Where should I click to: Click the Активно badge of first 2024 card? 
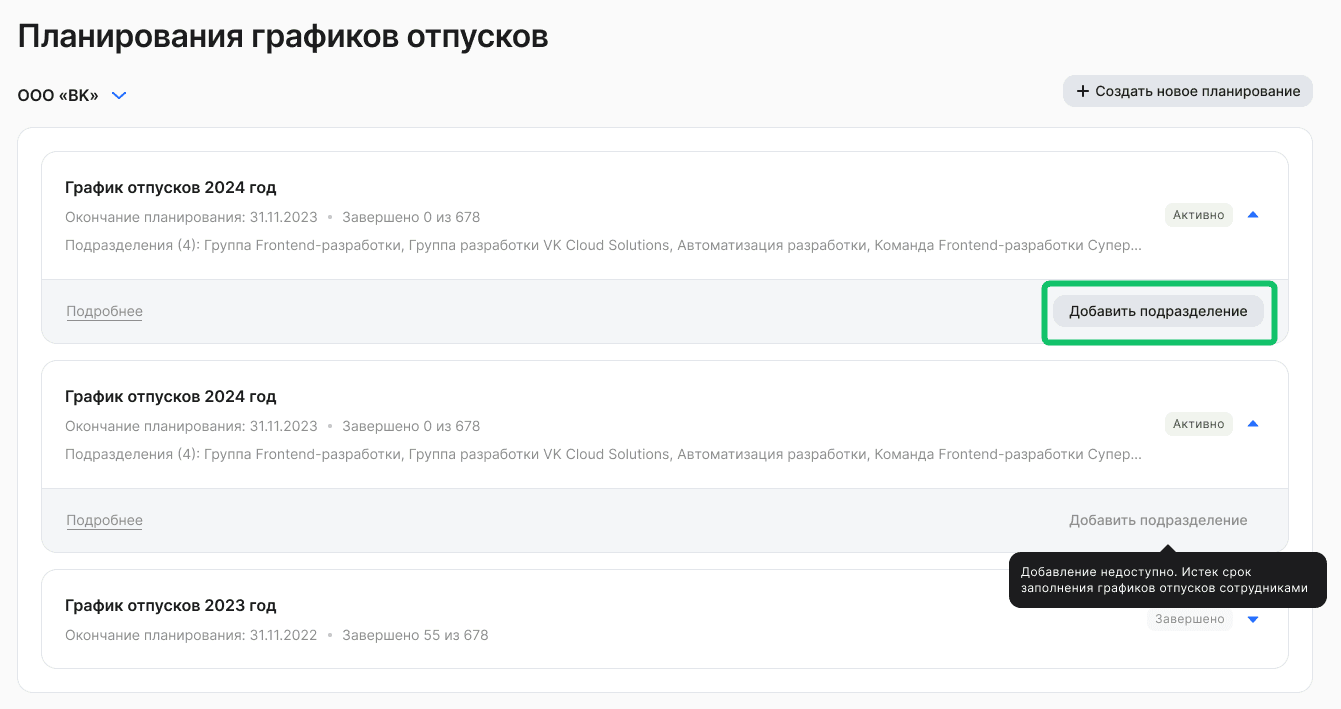click(1199, 215)
